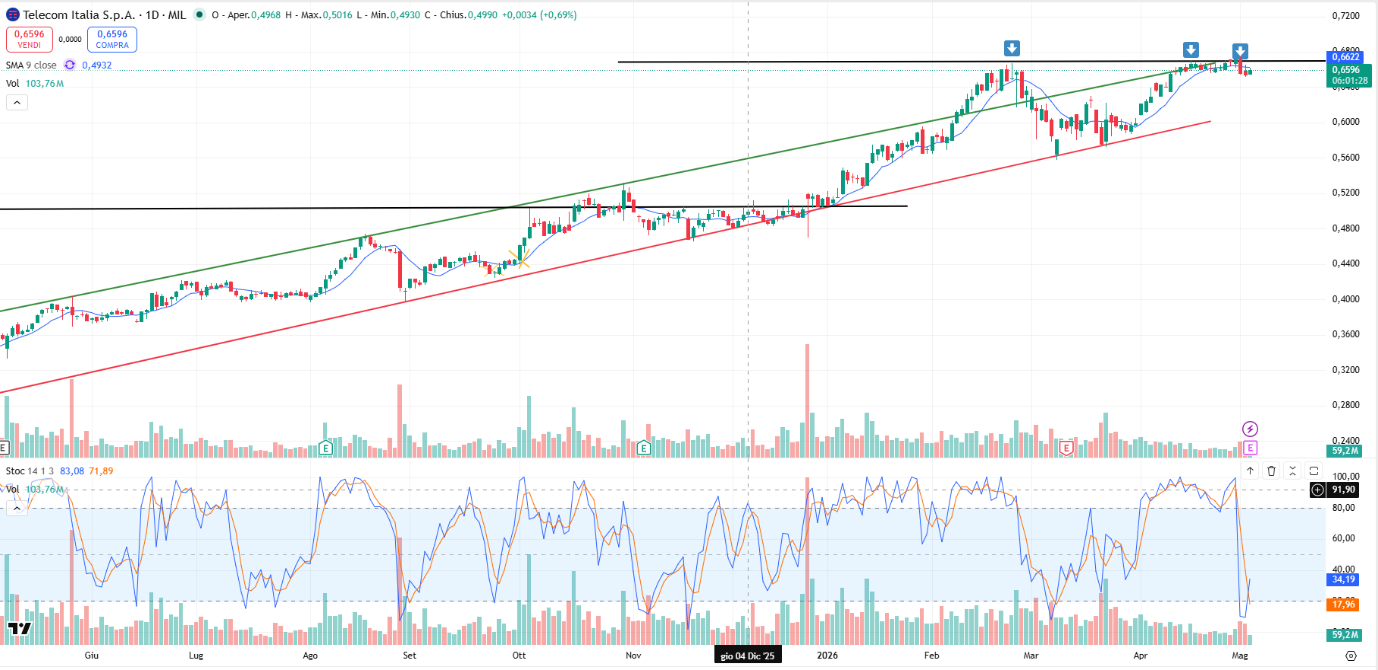Click the pink E earnings marker at Mag
1378x670 pixels.
[1250, 447]
